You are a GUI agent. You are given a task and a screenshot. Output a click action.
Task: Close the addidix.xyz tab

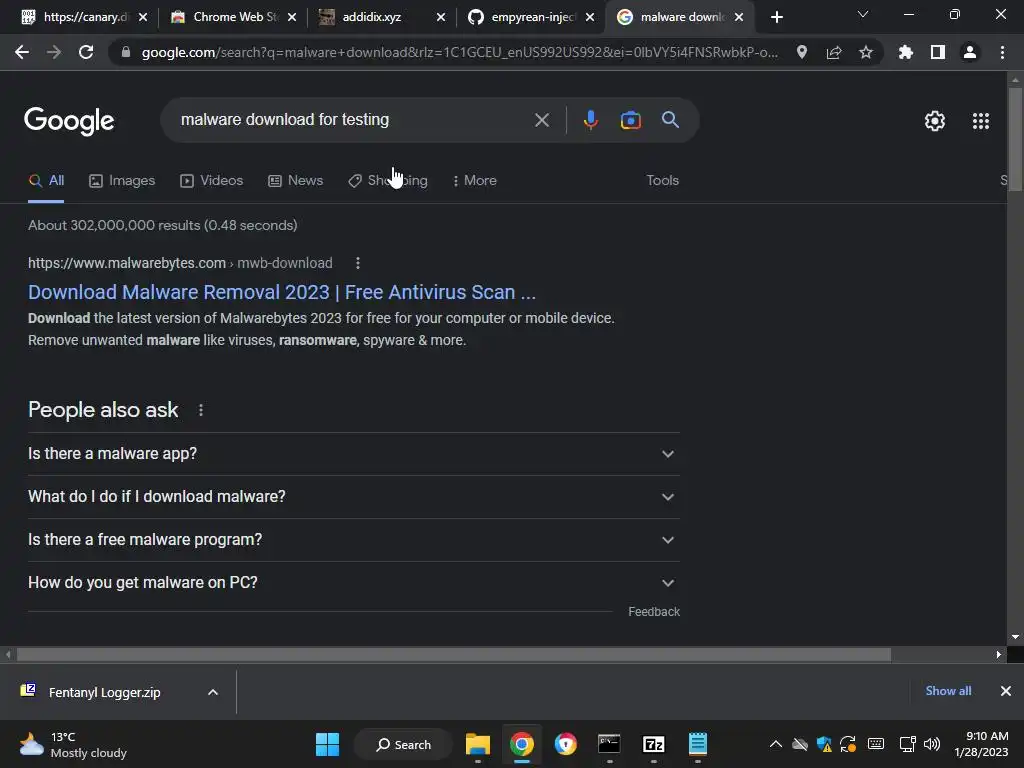441,17
